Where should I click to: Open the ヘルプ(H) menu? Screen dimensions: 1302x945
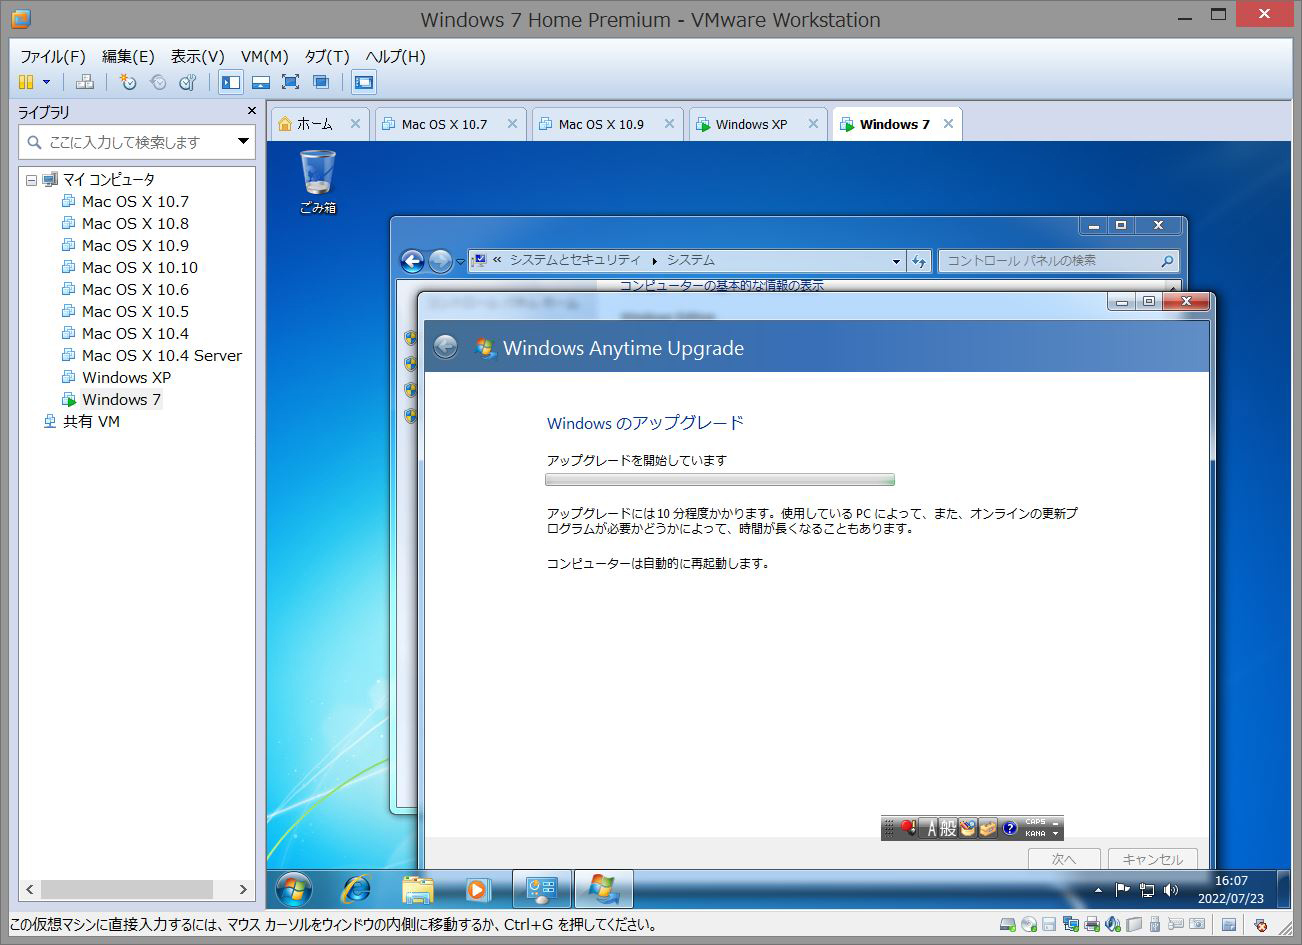pos(395,56)
